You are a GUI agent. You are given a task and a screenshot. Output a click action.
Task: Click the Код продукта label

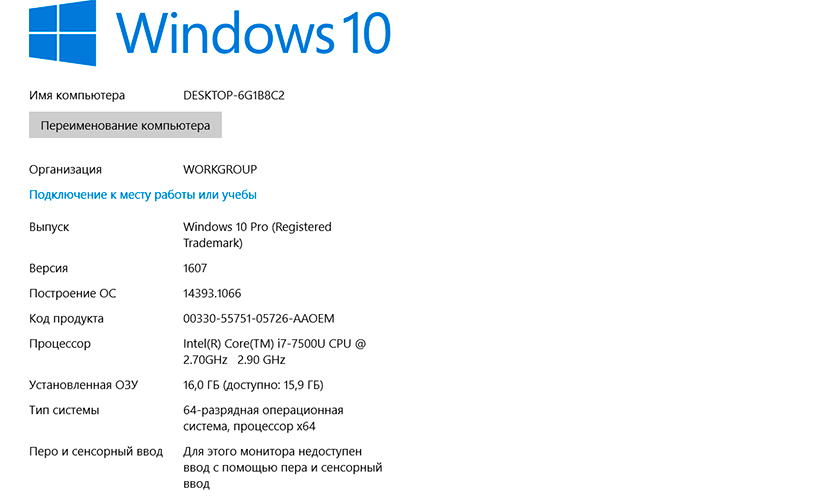point(66,319)
